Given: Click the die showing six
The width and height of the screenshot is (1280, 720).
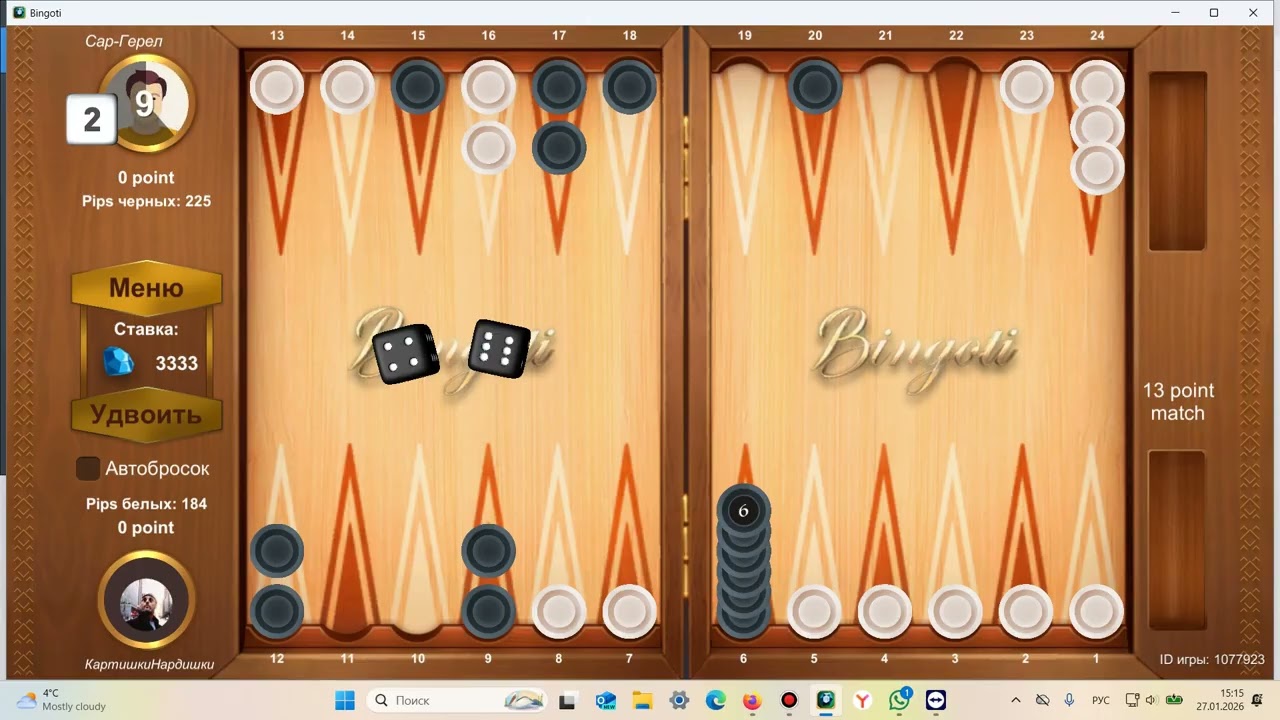Looking at the screenshot, I should coord(499,350).
